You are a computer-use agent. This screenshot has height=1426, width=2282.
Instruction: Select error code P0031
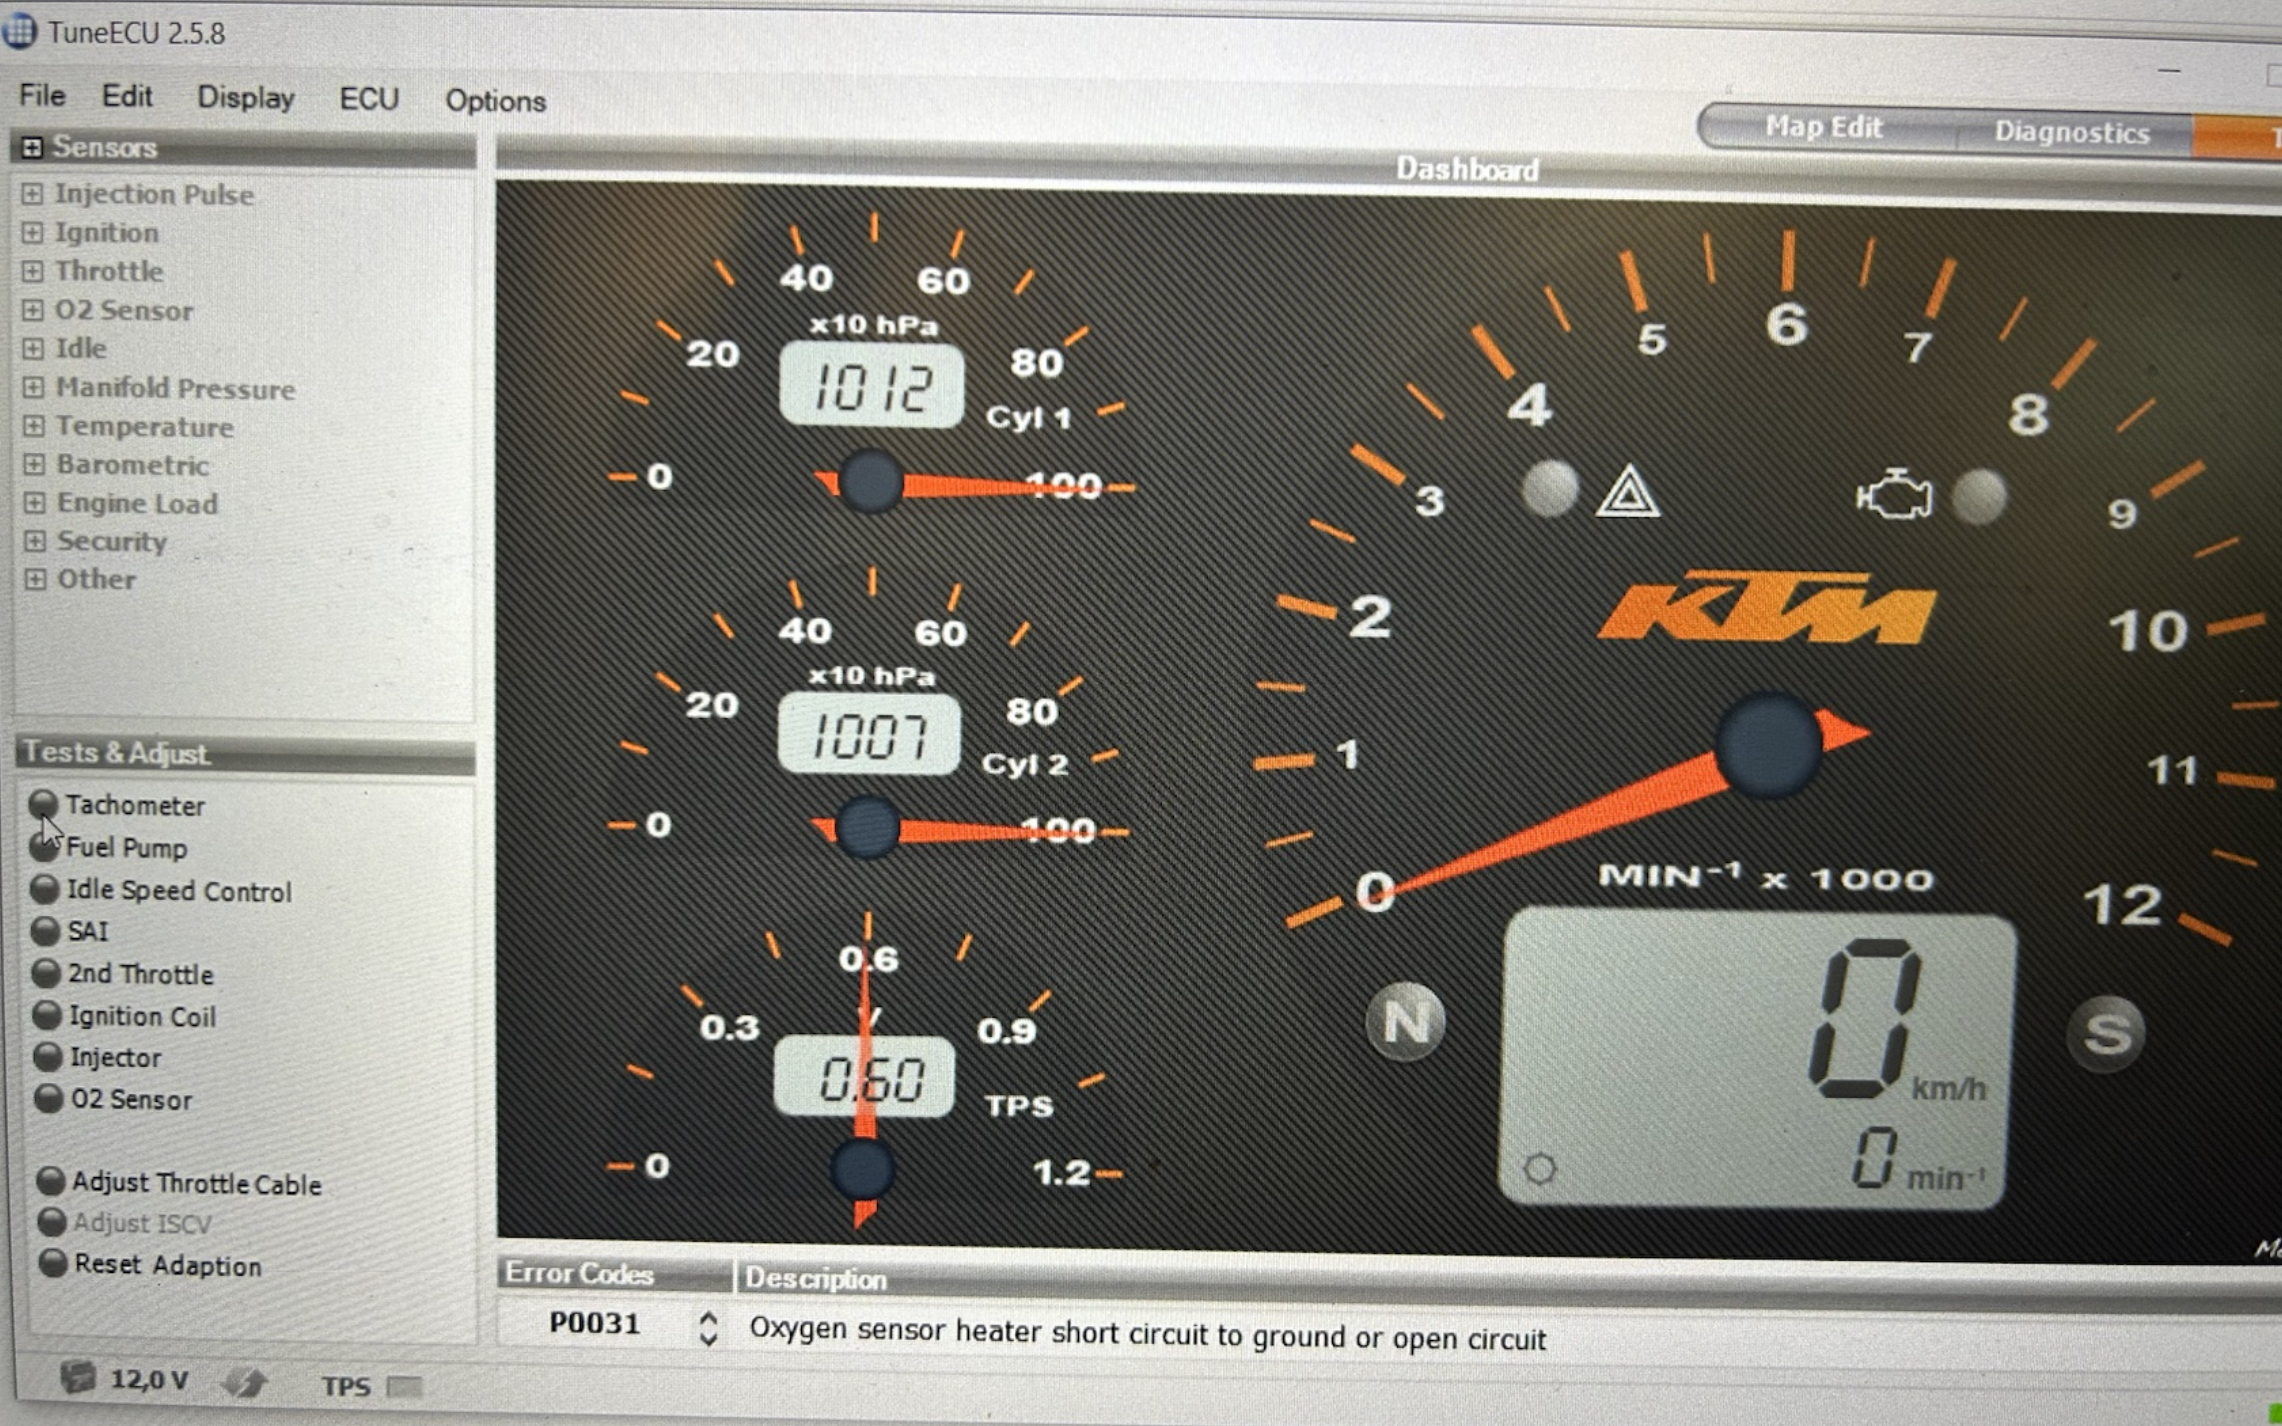pyautogui.click(x=595, y=1323)
